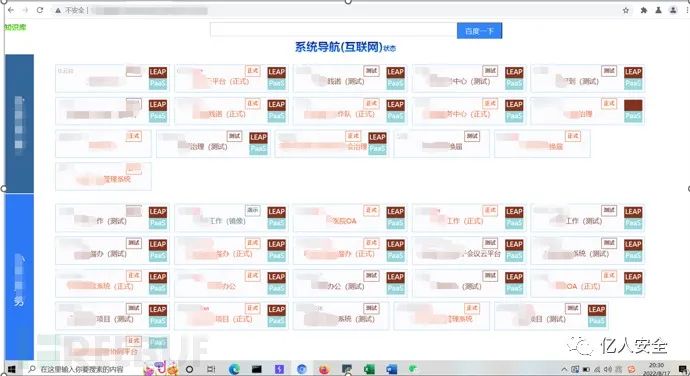Open the 践诸 (正式) system card
The image size is (690, 376).
coord(231,111)
